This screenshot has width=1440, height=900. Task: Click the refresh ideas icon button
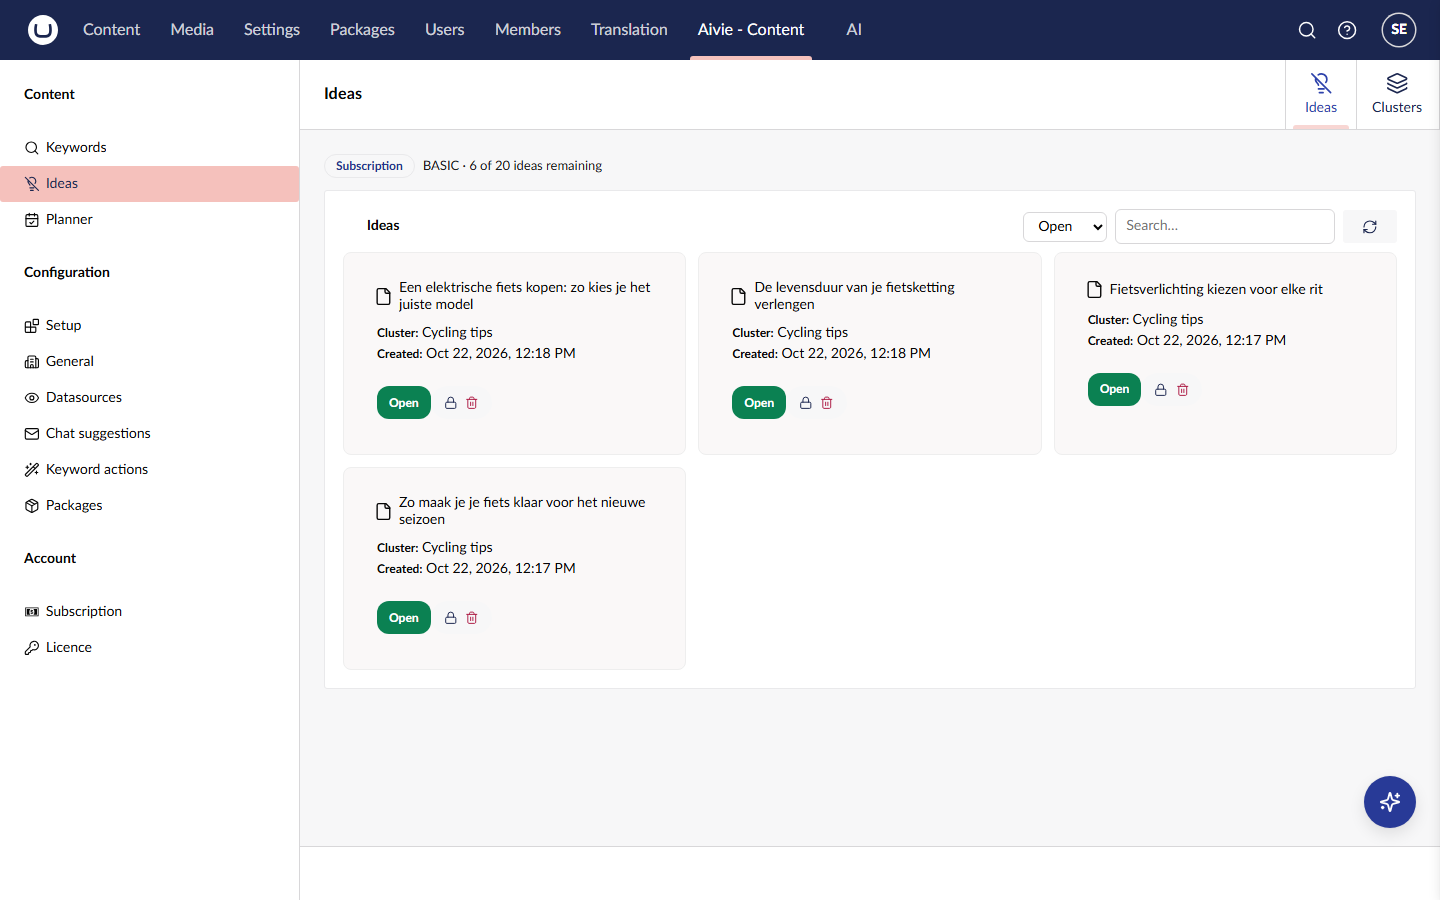[1370, 227]
